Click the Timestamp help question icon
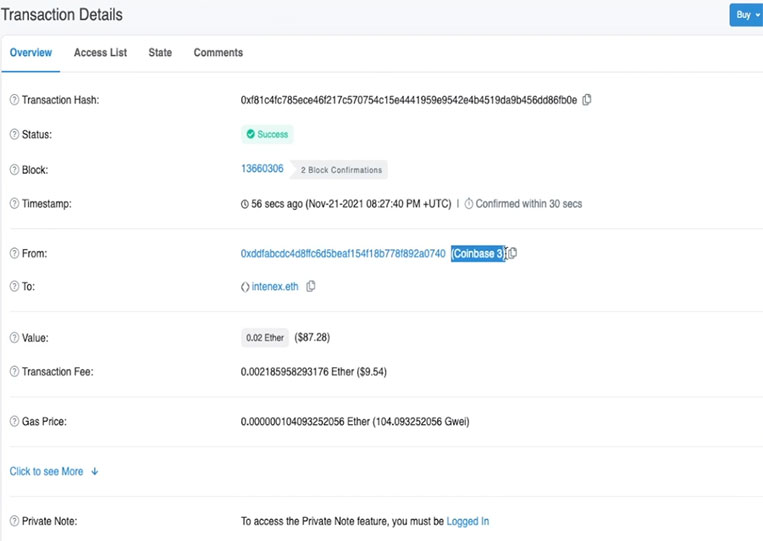763x541 pixels. (14, 203)
